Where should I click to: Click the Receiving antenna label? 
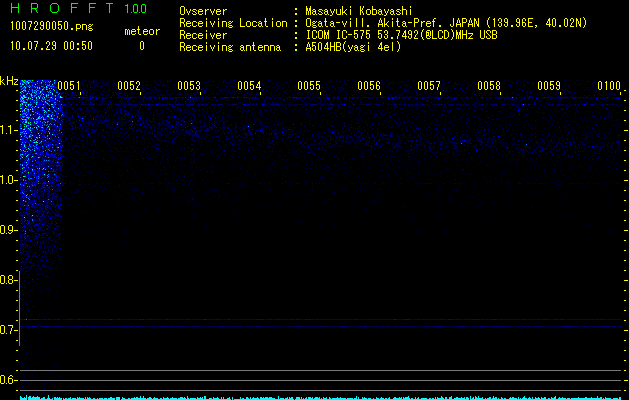(x=230, y=47)
